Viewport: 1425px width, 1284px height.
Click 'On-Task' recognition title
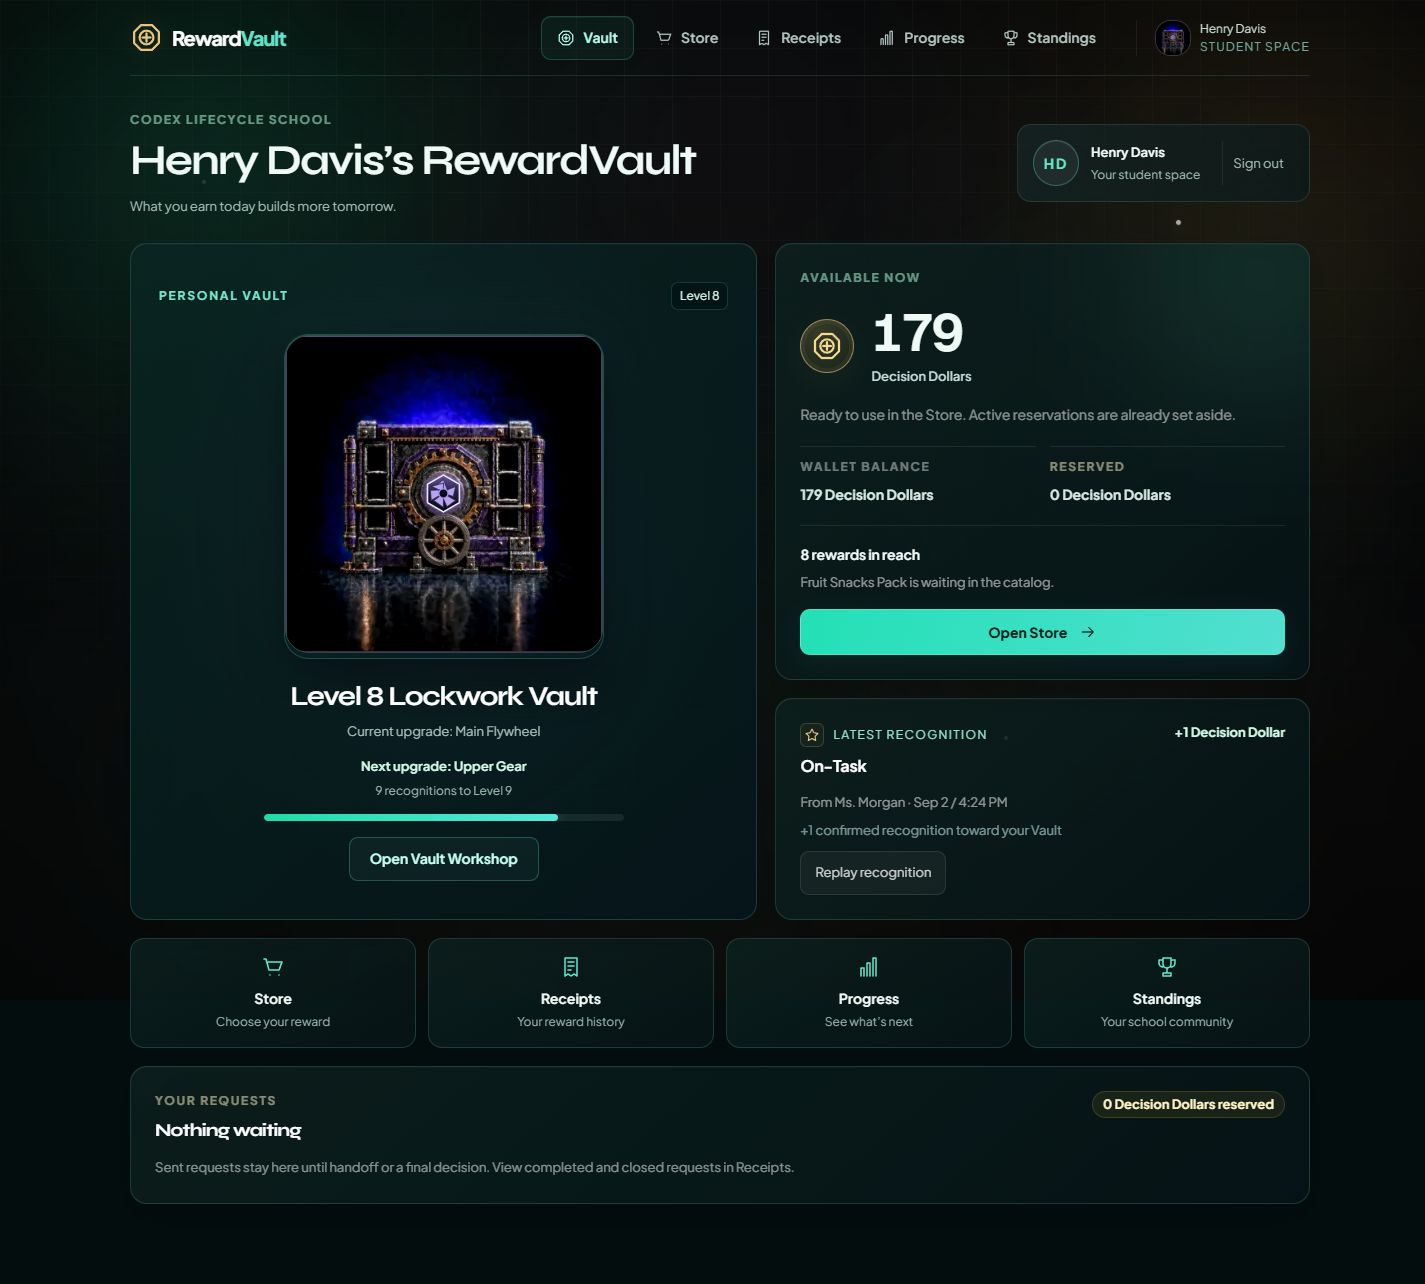tap(833, 766)
